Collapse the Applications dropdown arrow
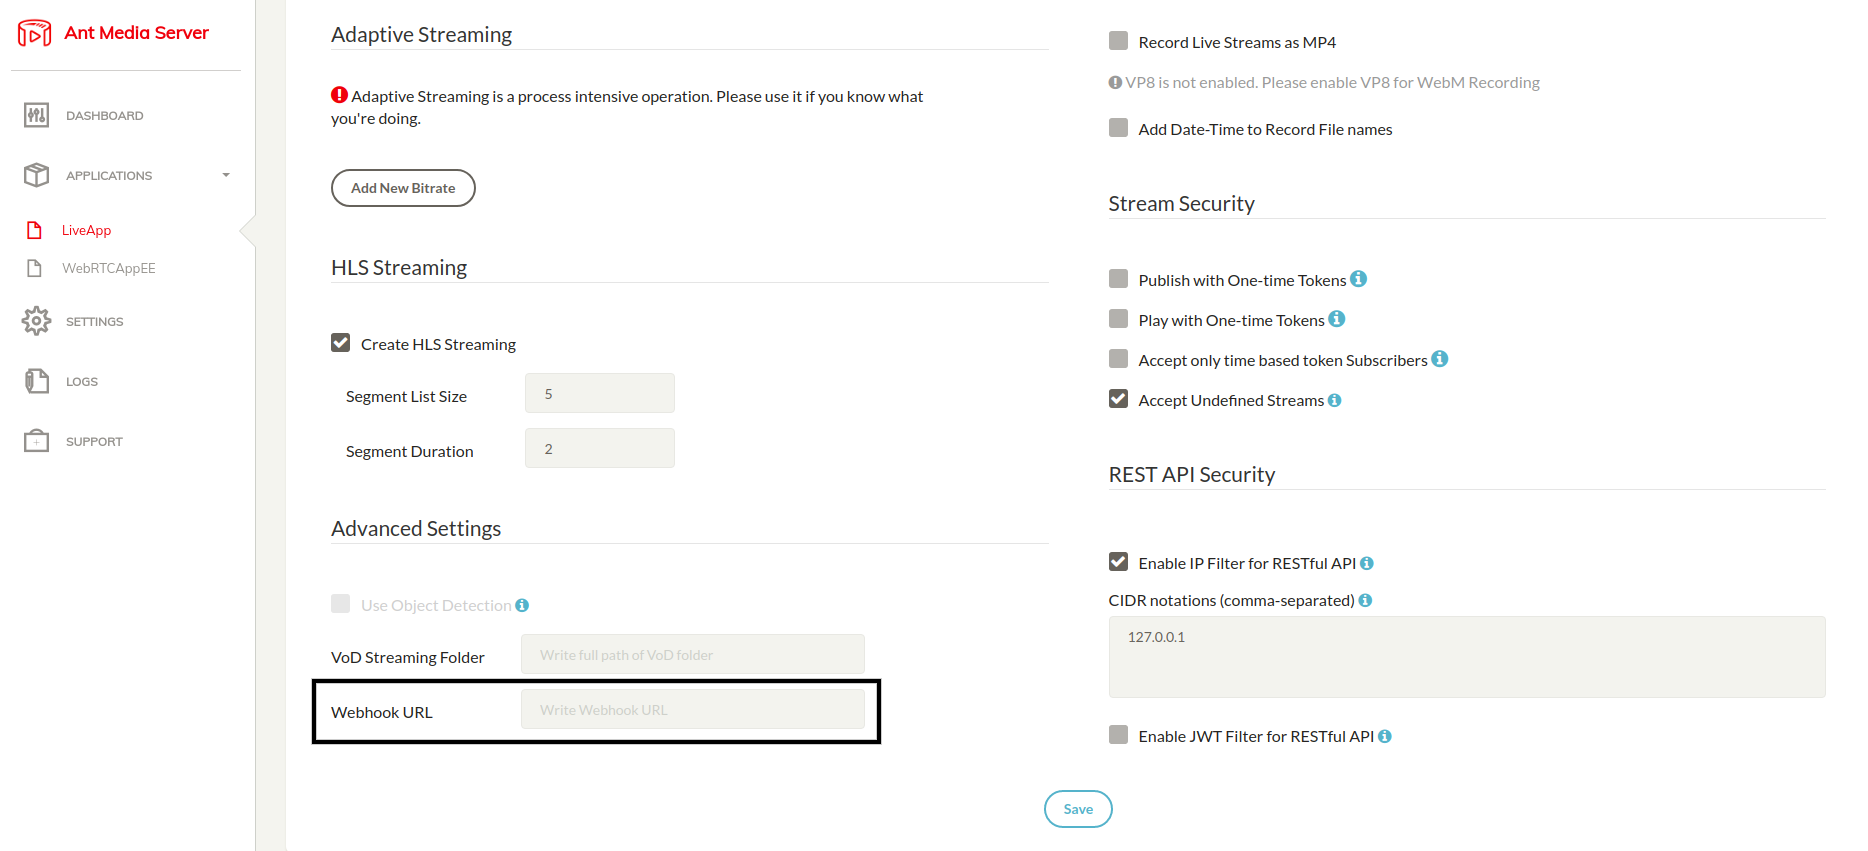The width and height of the screenshot is (1868, 851). 226,175
